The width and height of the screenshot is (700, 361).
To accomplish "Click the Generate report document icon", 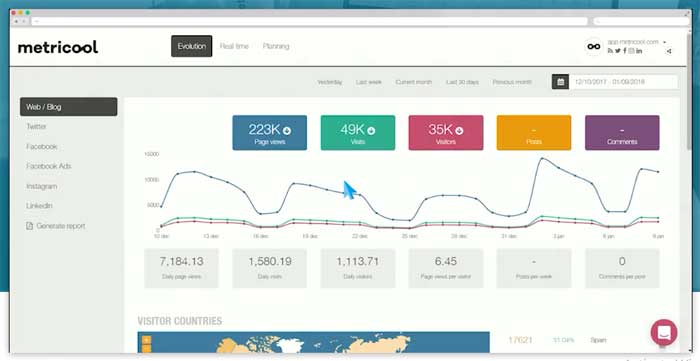I will coord(29,226).
